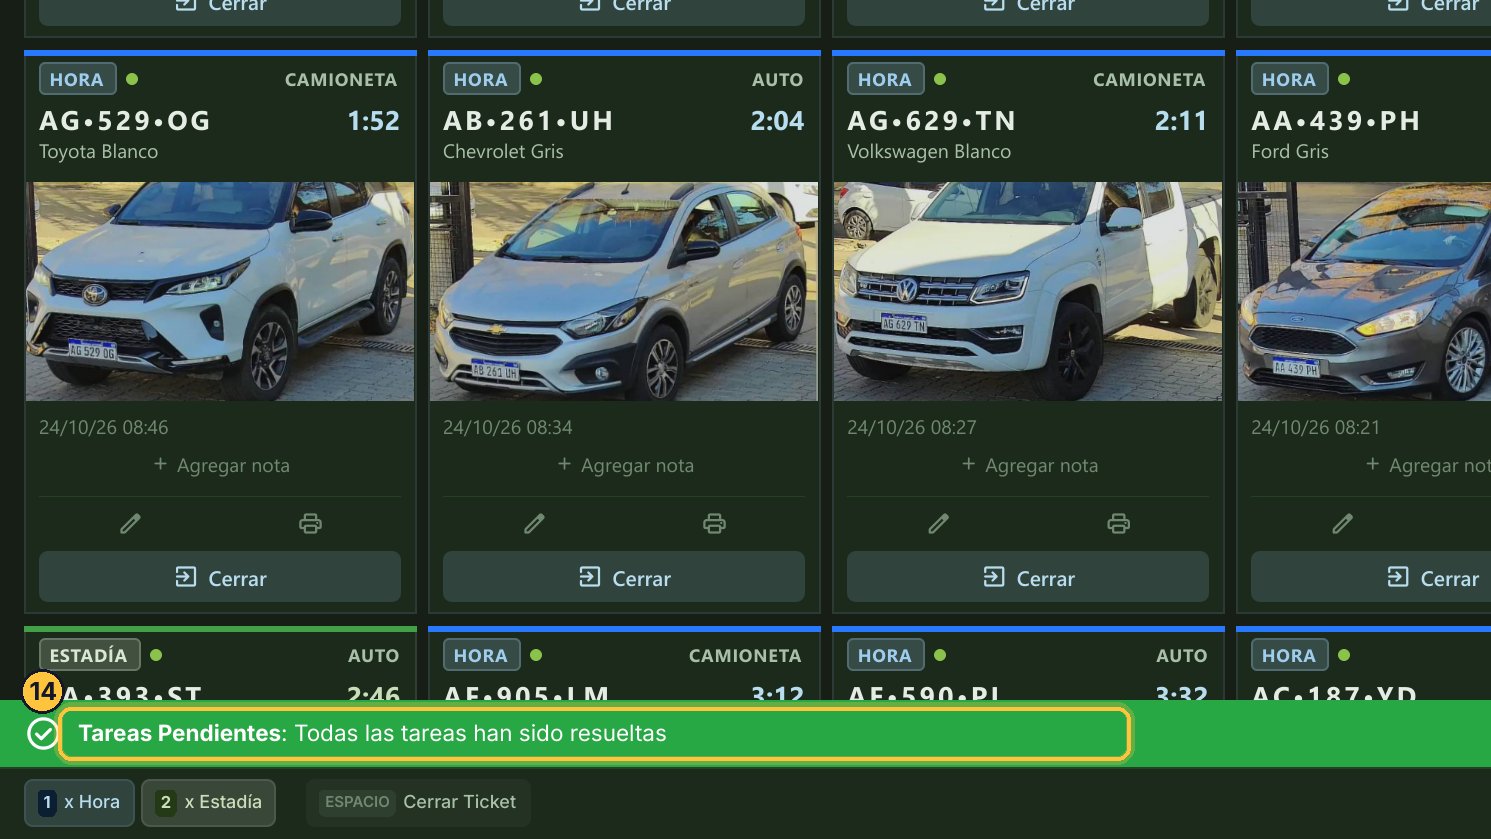Viewport: 1491px width, 839px height.
Task: Click the HORA badge on the AB·261·UH card
Action: pos(481,79)
